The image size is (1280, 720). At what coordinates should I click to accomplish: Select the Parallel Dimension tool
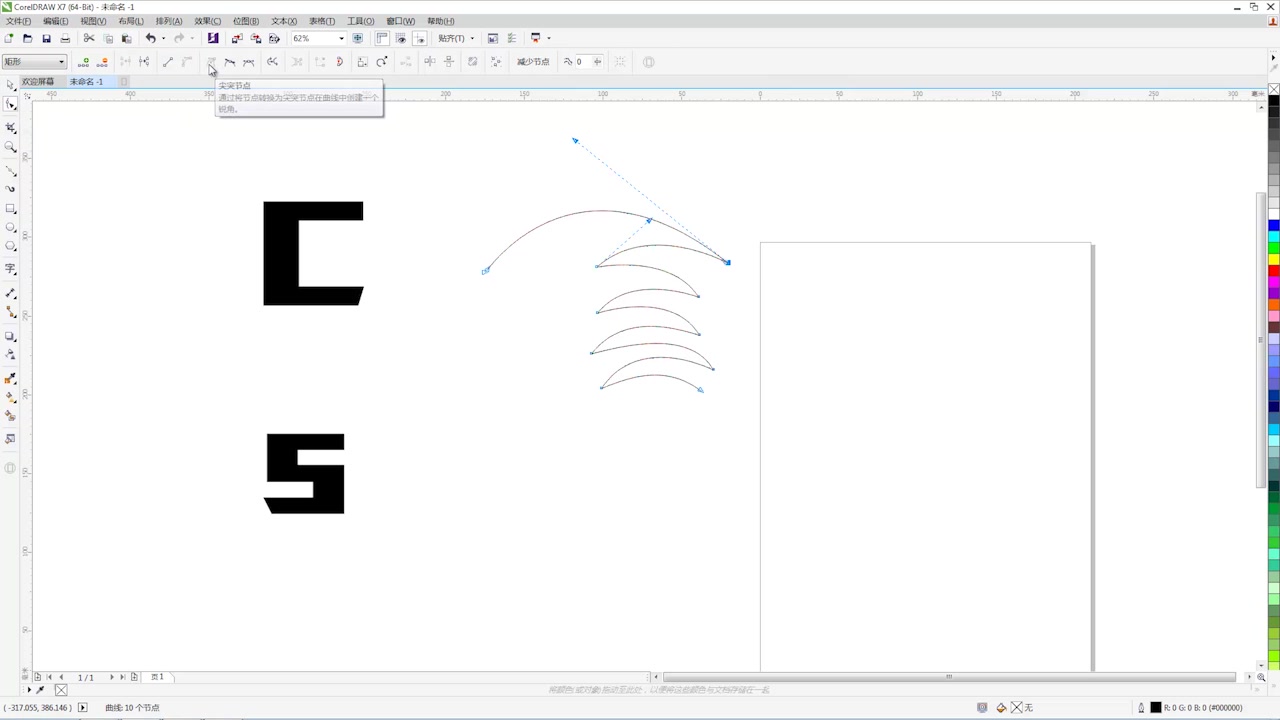tap(11, 294)
